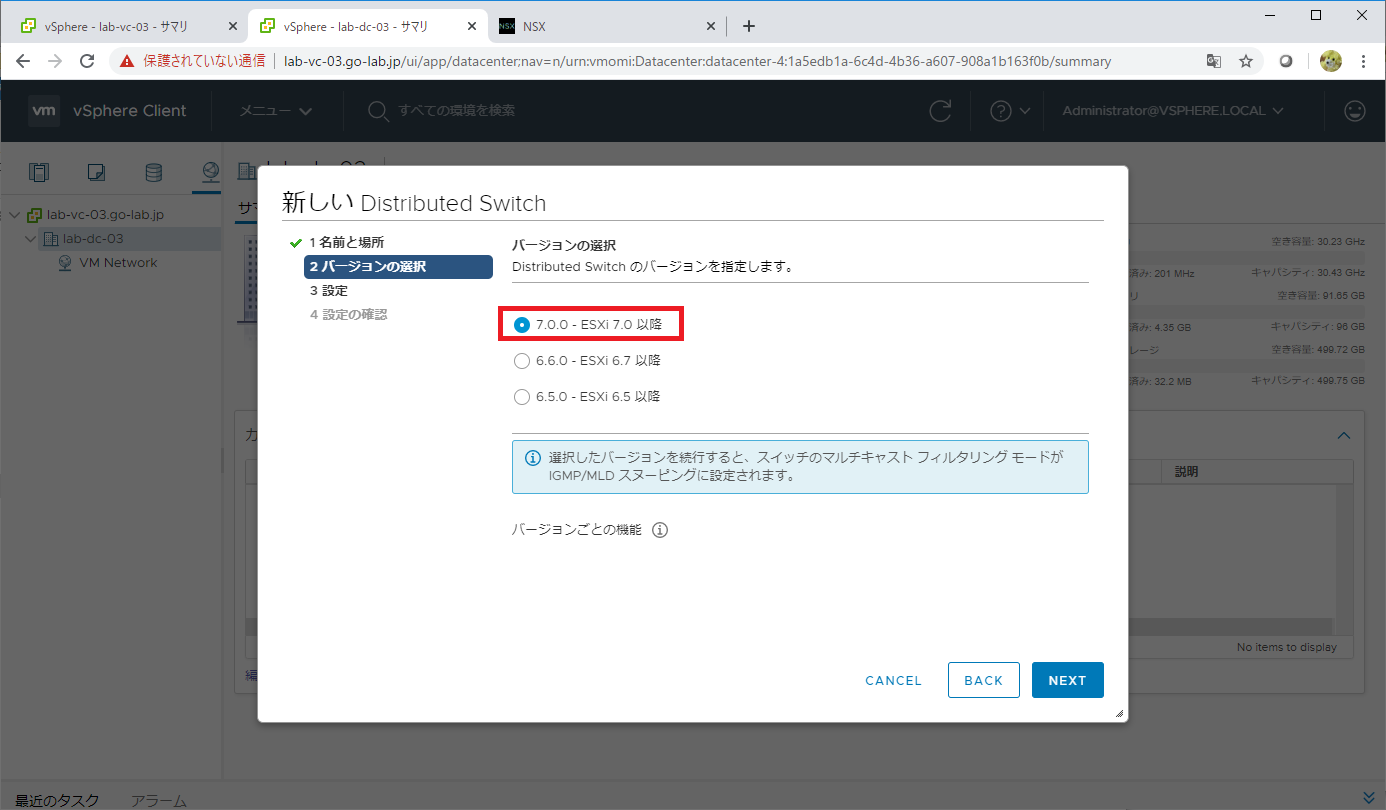Bookmark page with the star icon
This screenshot has height=810, width=1386.
coord(1246,61)
